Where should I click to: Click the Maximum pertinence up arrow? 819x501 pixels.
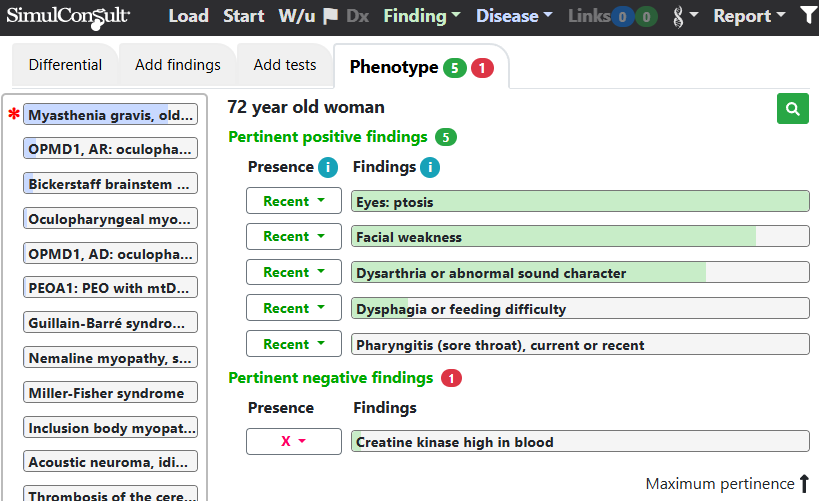(x=804, y=484)
